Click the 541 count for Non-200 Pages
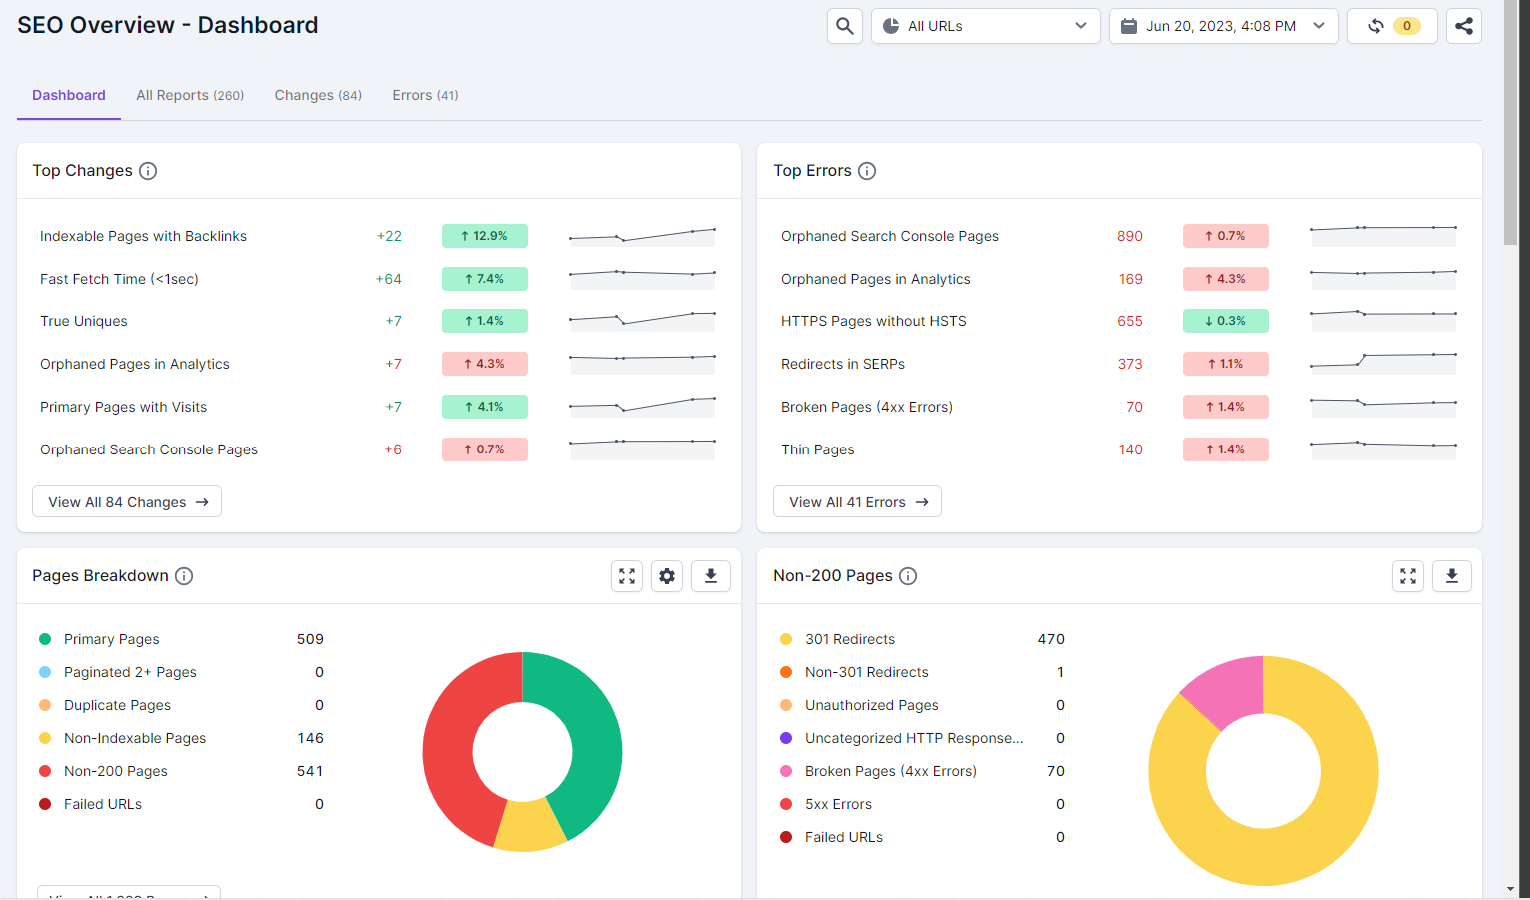The width and height of the screenshot is (1530, 900). pyautogui.click(x=310, y=771)
